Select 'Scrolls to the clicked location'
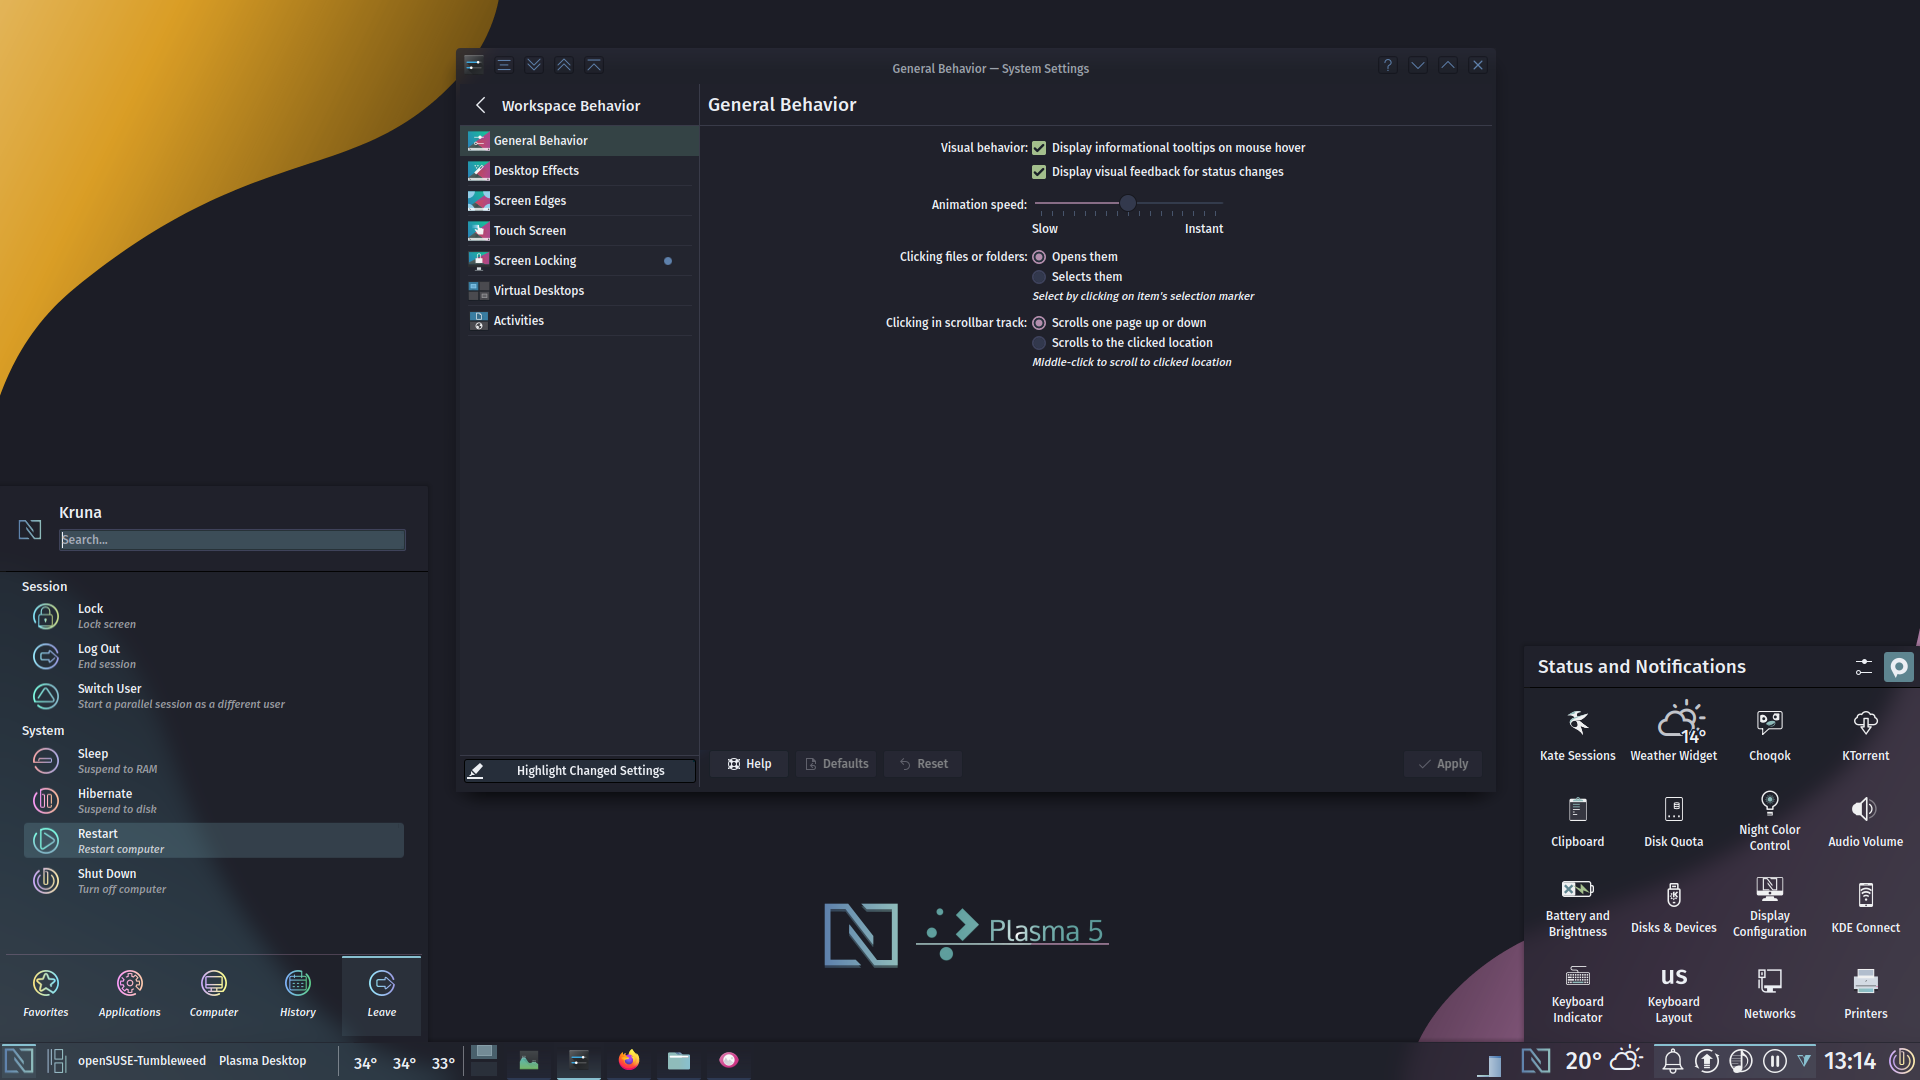The height and width of the screenshot is (1080, 1920). 1039,343
